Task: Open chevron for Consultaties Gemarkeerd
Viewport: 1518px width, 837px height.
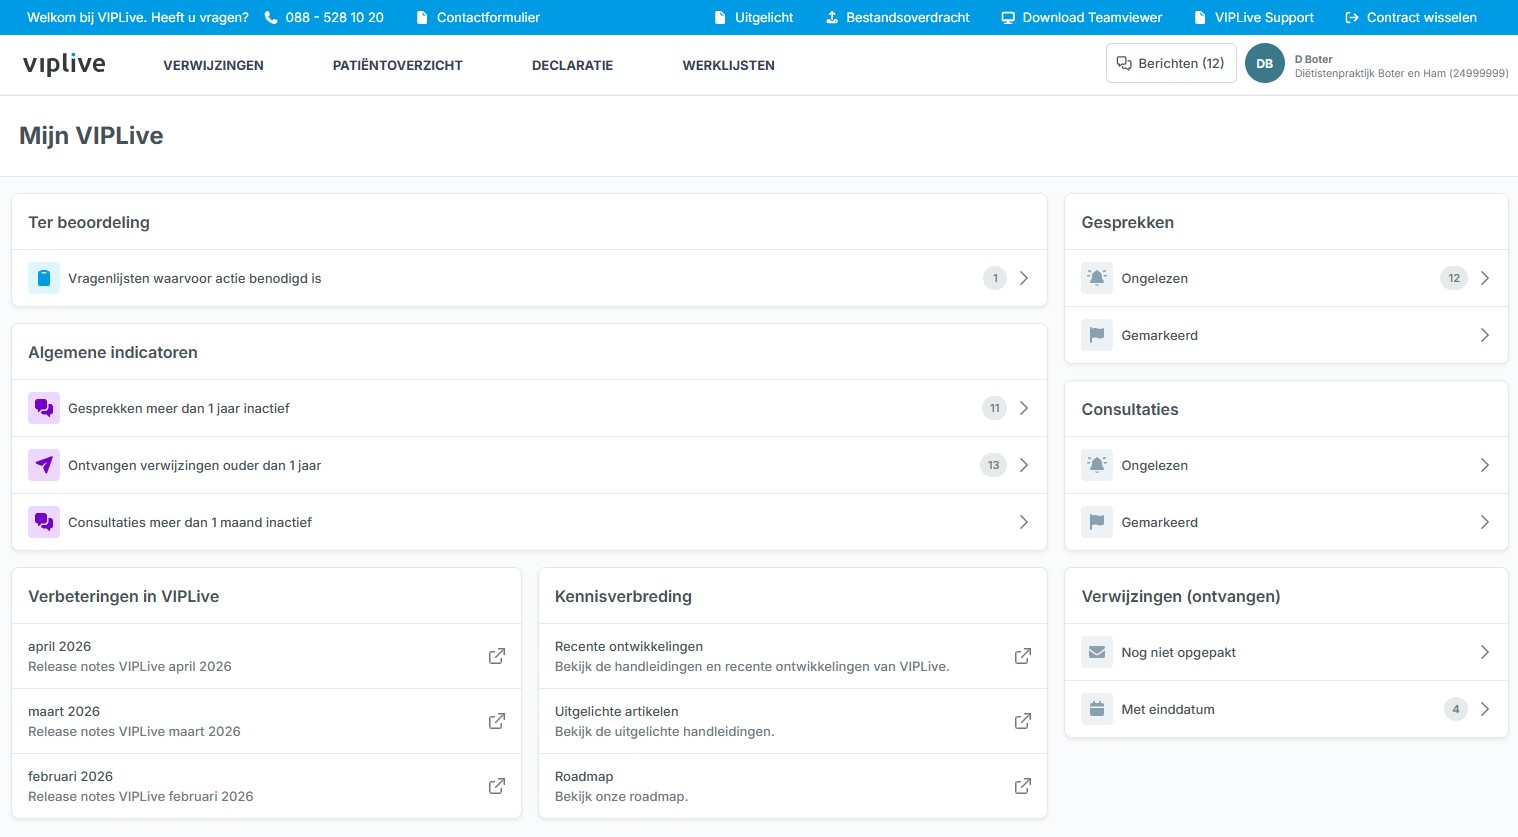Action: click(1485, 522)
